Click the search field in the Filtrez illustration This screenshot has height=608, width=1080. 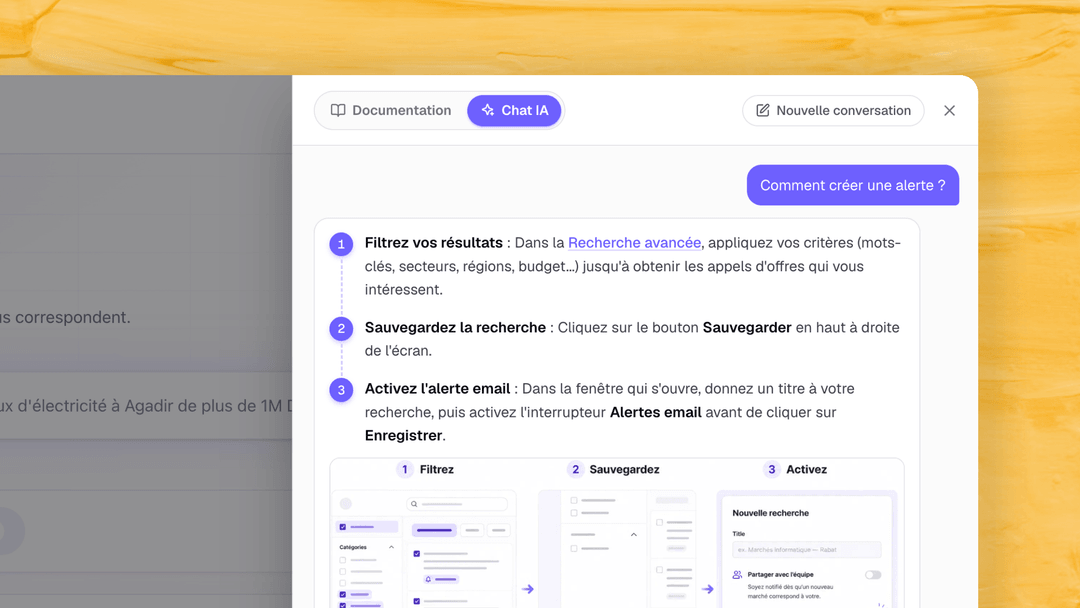pos(457,504)
